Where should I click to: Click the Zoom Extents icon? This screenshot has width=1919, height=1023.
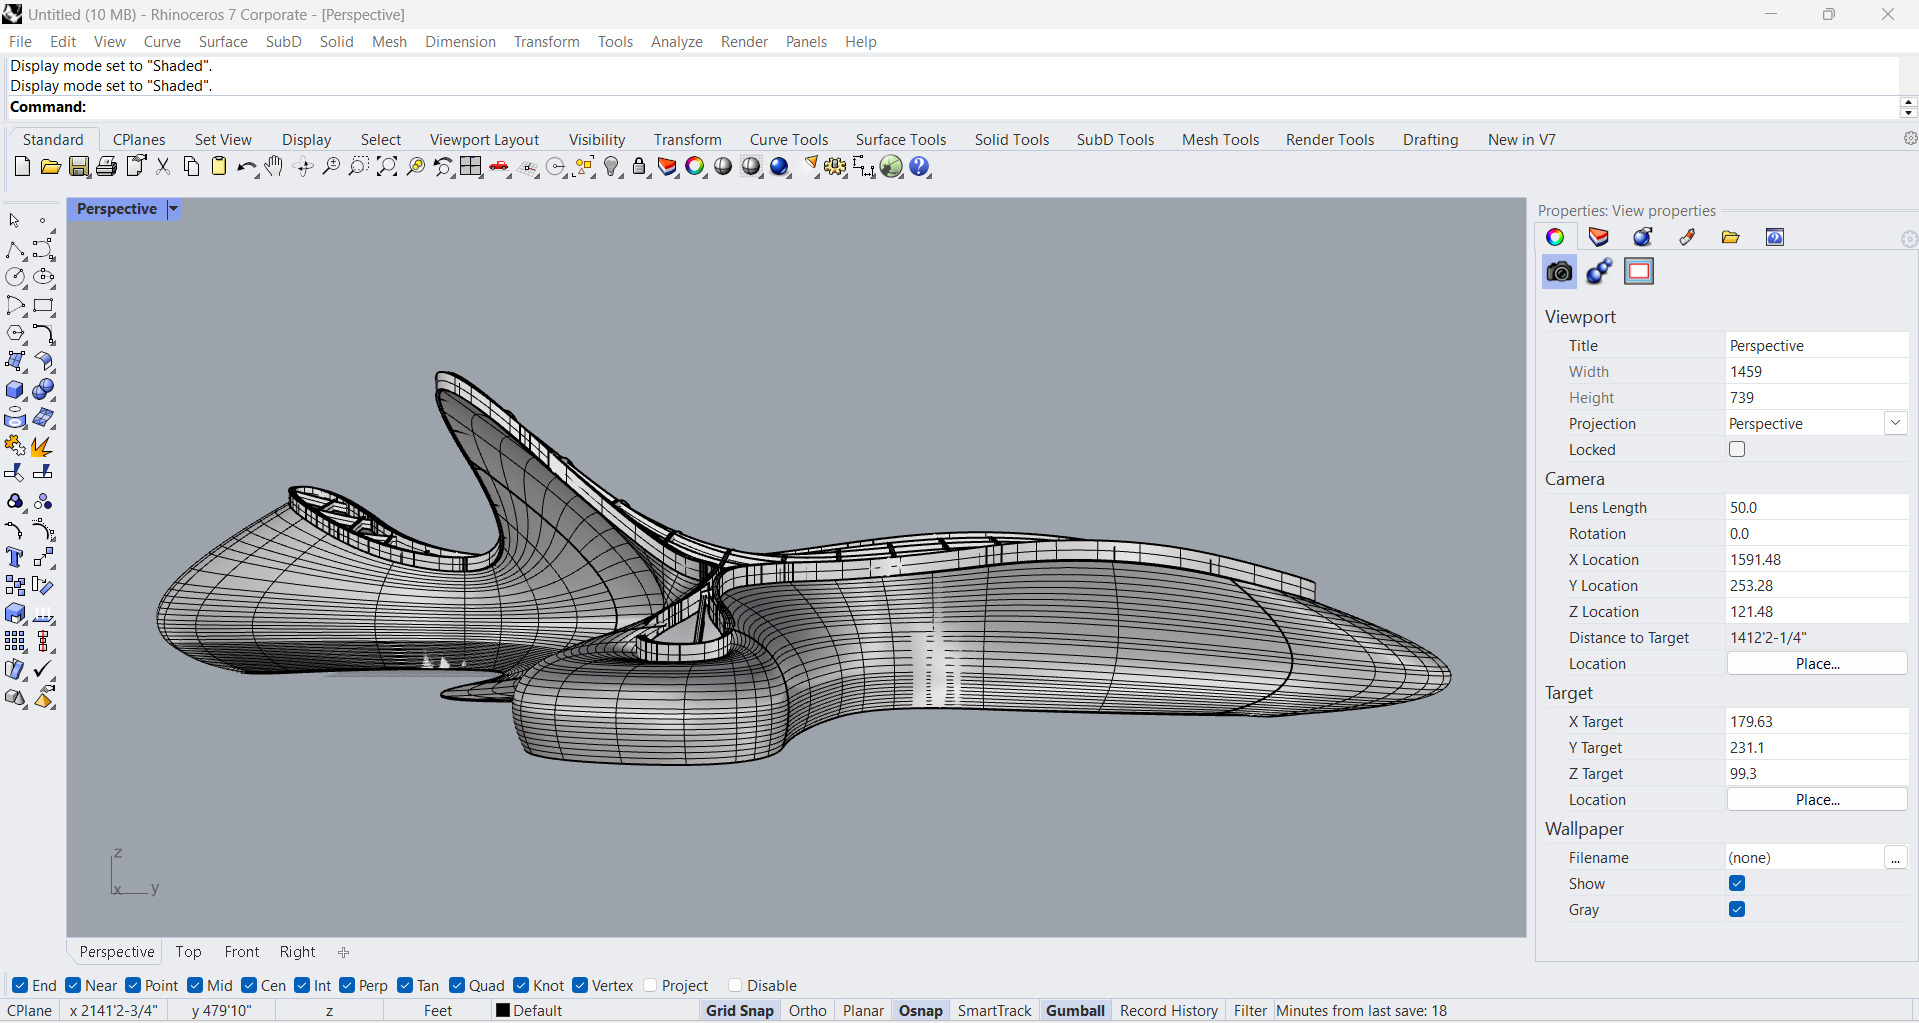(387, 167)
